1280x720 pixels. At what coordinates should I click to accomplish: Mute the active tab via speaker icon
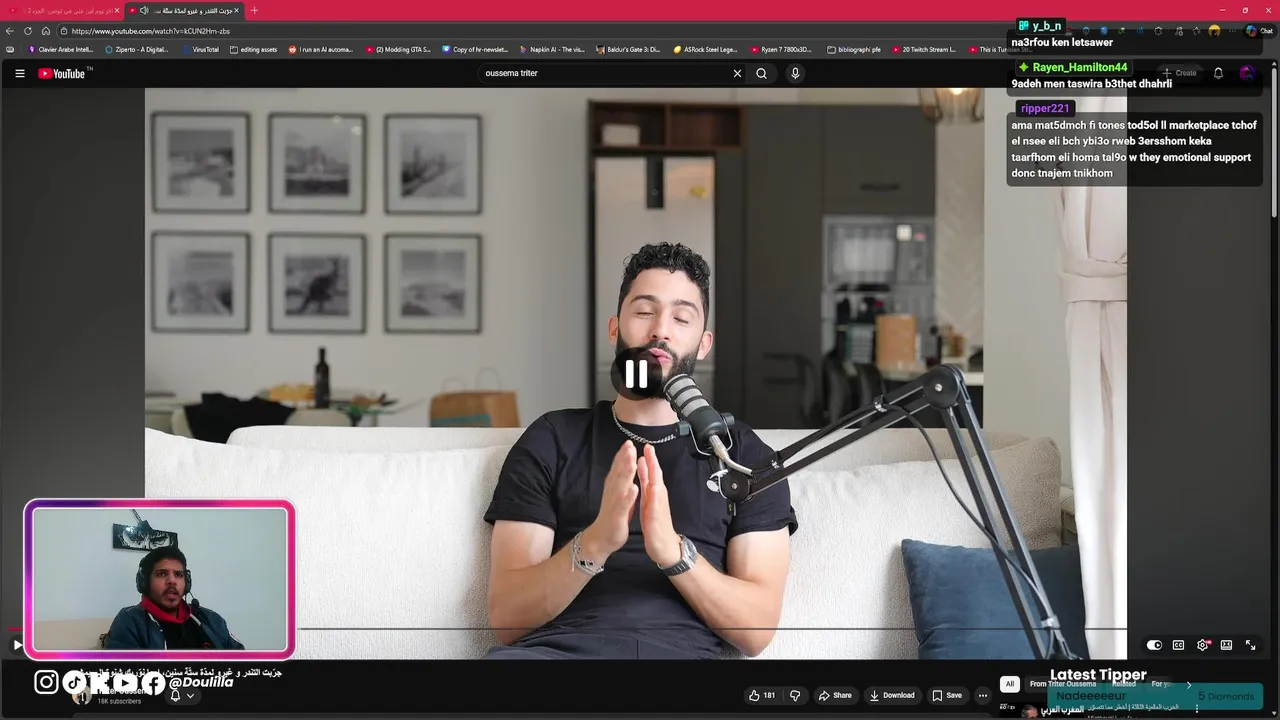(144, 10)
